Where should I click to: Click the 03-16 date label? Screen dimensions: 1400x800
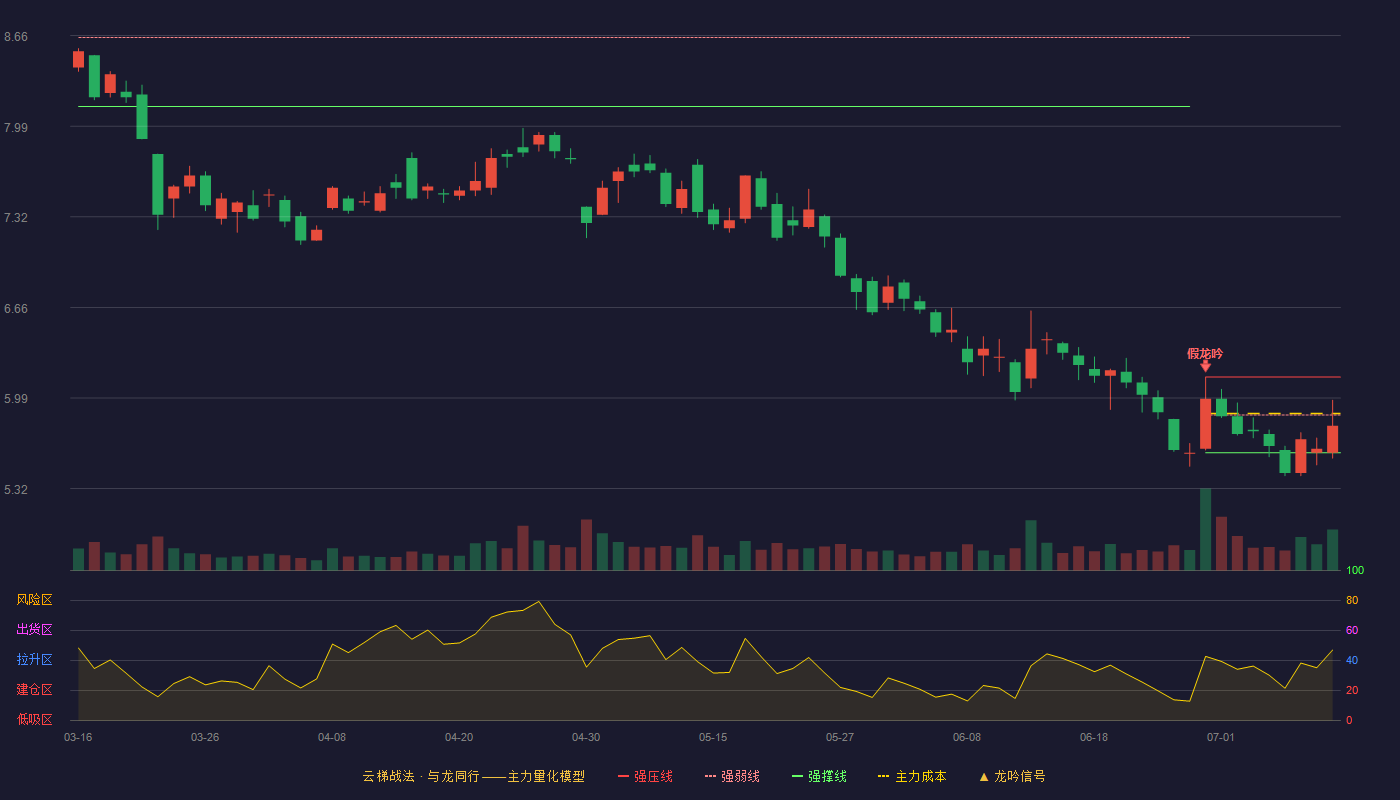click(x=78, y=737)
